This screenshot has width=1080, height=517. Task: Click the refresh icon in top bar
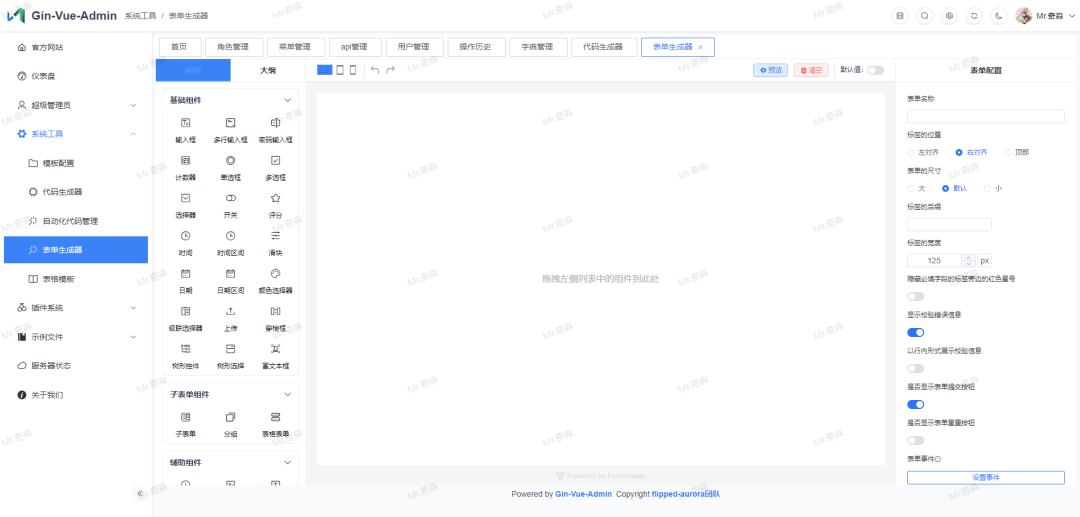point(974,16)
